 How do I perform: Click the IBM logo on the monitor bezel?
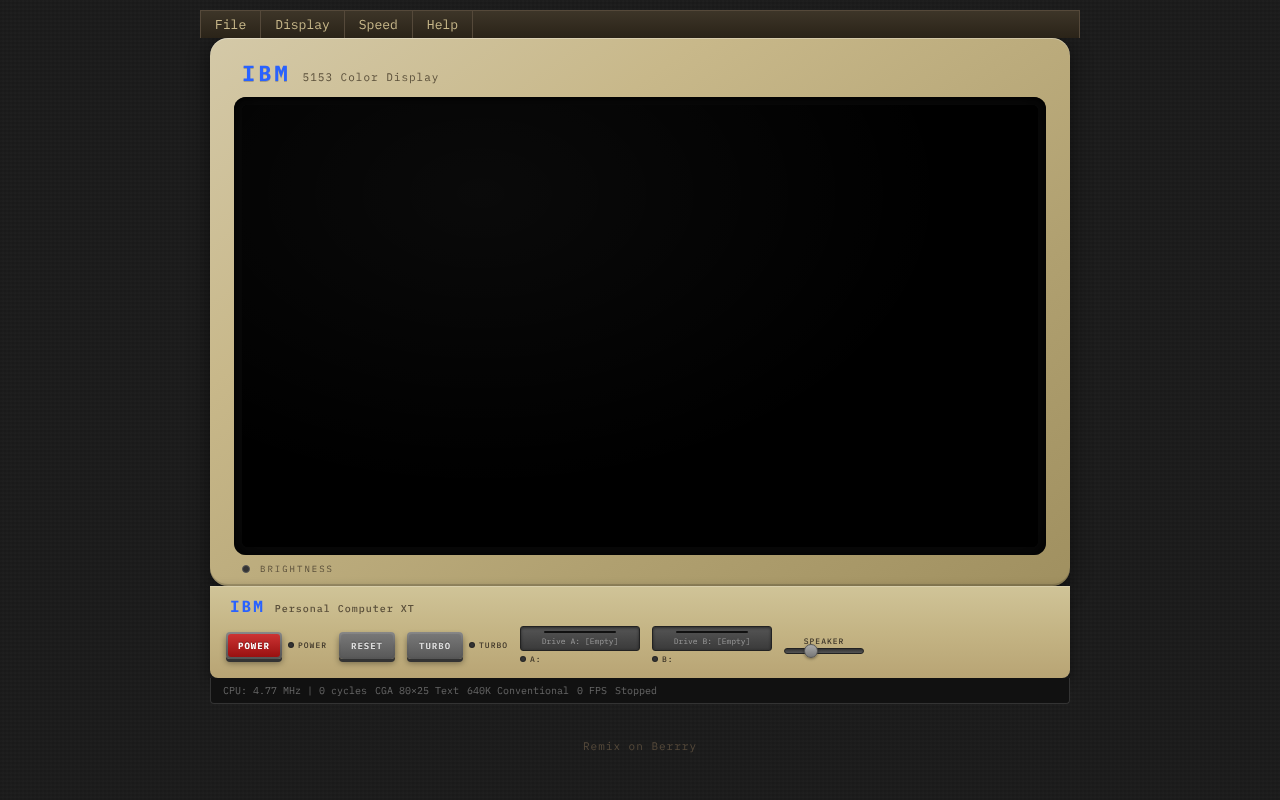click(265, 72)
